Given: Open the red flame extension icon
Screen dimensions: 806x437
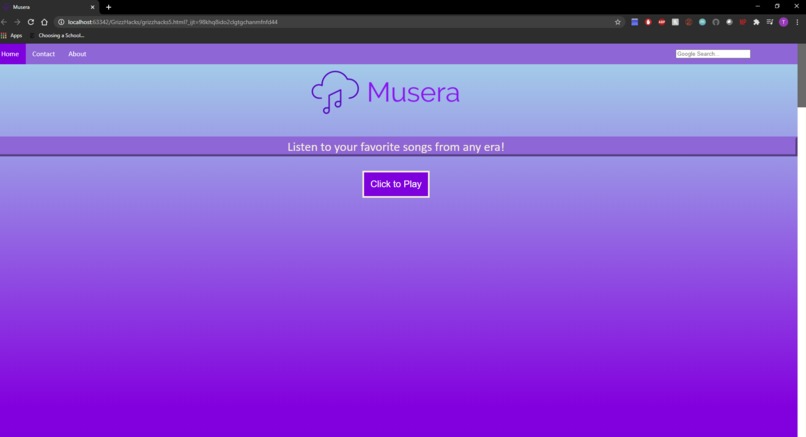Looking at the screenshot, I should 648,22.
